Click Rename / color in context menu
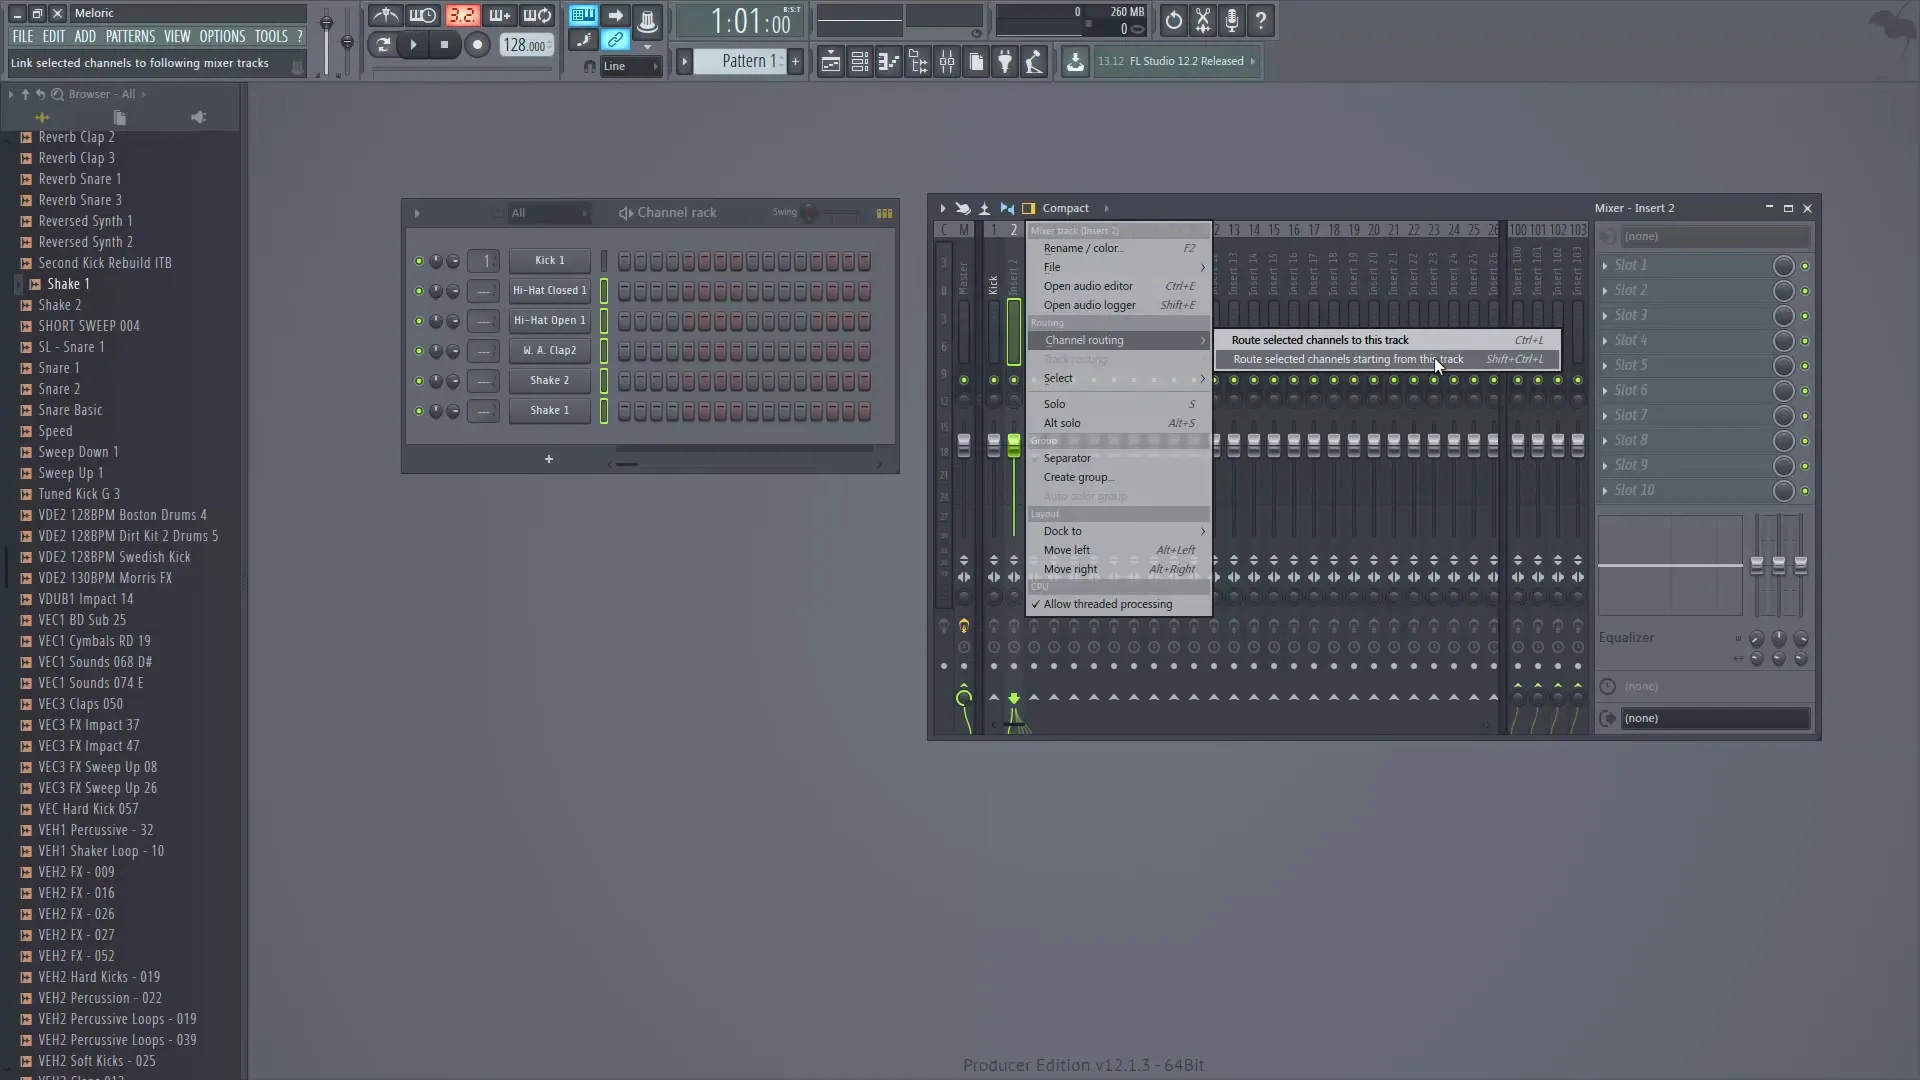1920x1080 pixels. tap(1119, 248)
